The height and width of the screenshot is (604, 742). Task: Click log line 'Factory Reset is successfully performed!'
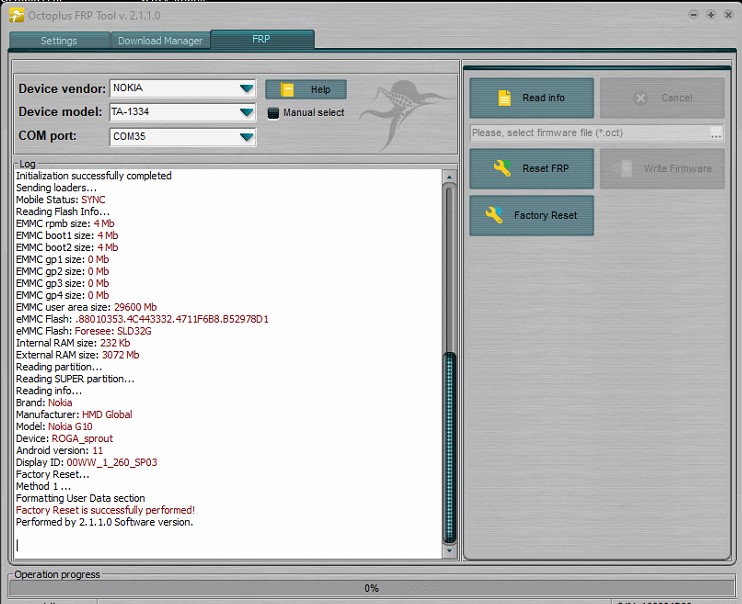105,510
